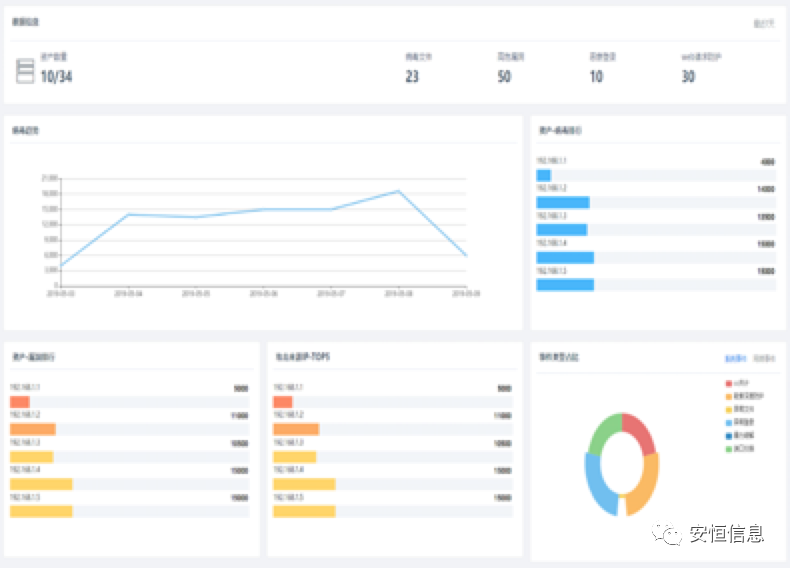Click the red bar in TOP5 attack source panel

(x=282, y=402)
